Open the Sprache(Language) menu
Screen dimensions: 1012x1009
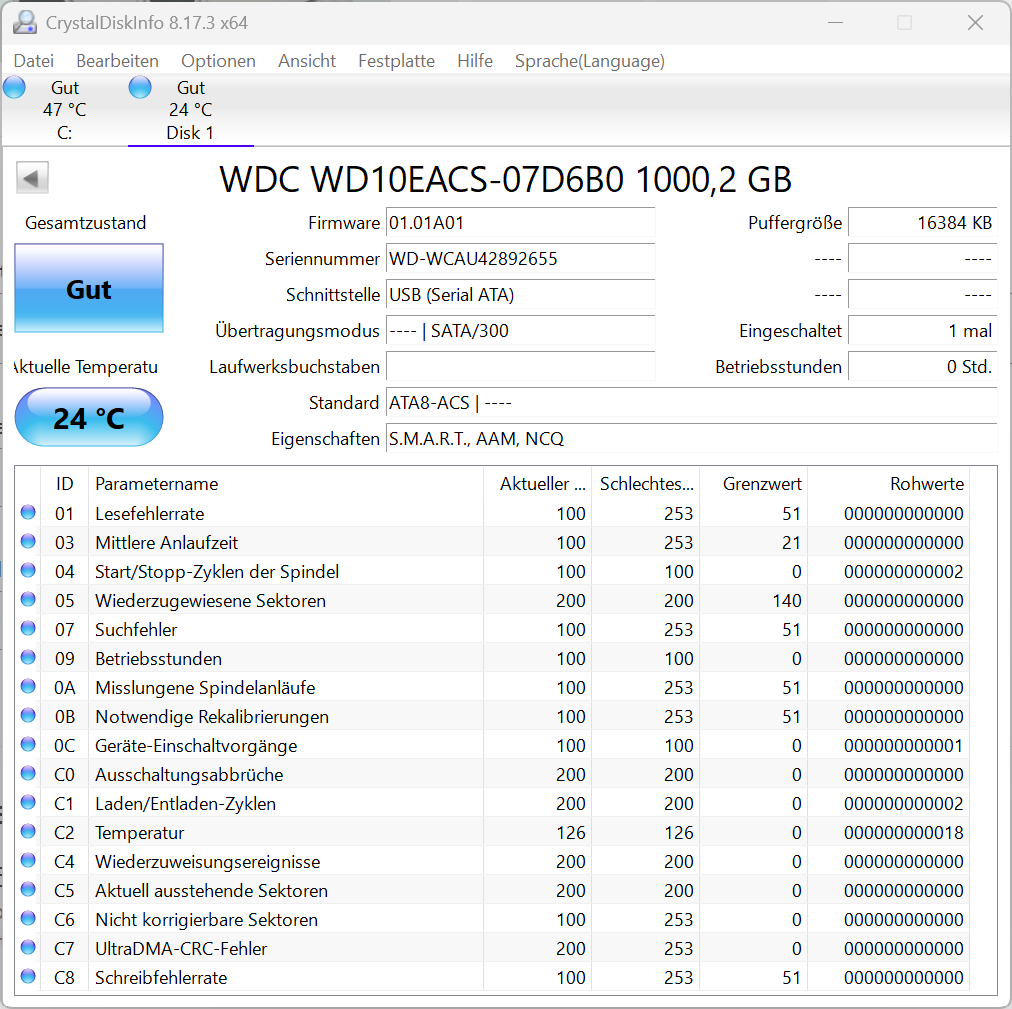589,61
